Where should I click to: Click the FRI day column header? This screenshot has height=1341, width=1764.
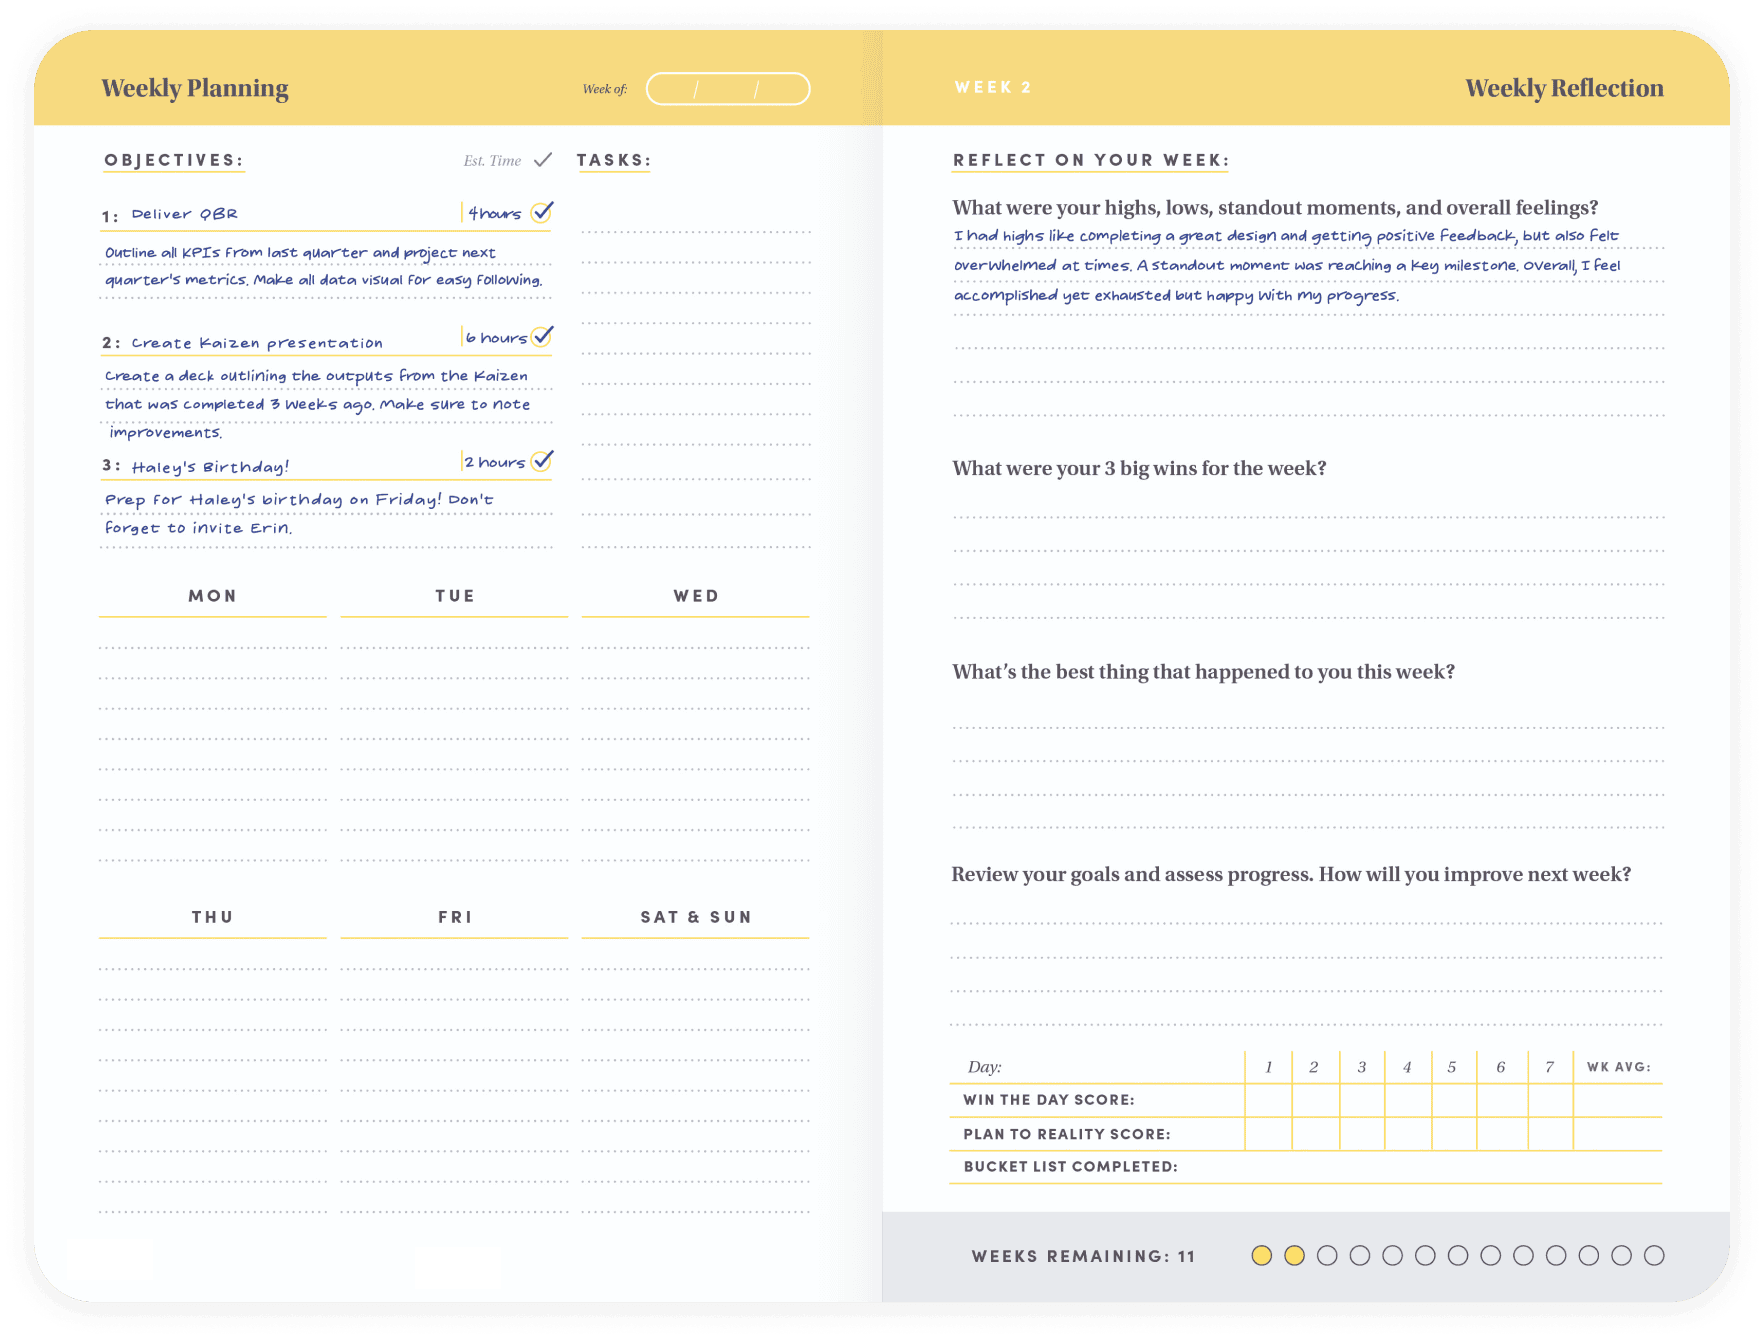(x=455, y=917)
